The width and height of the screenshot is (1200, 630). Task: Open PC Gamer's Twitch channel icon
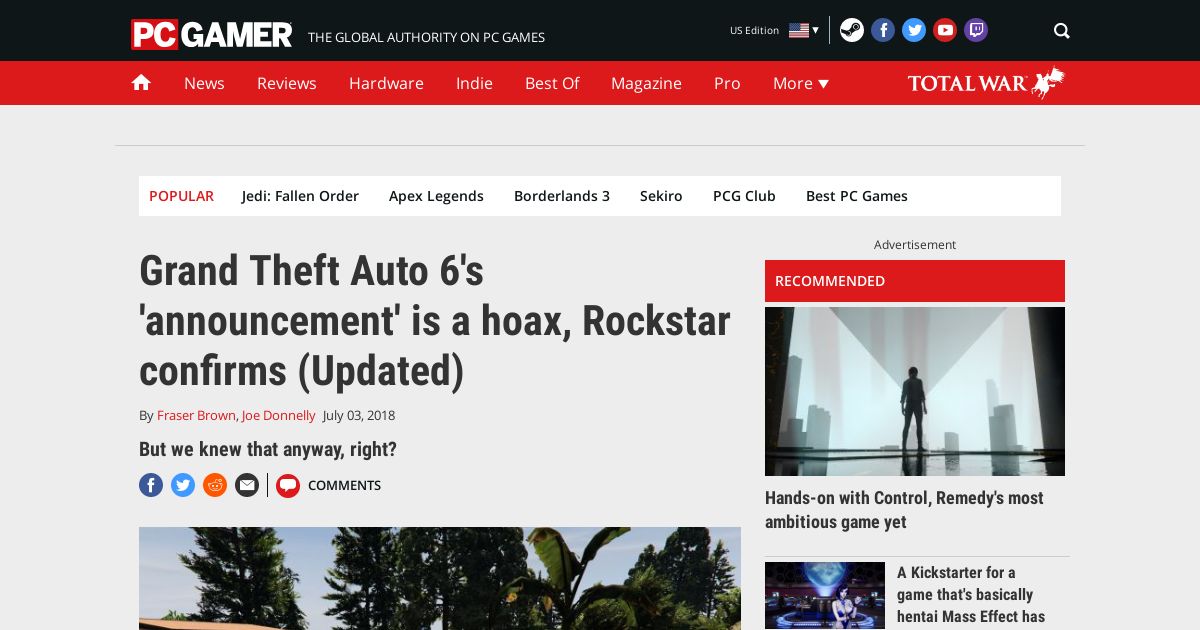(976, 30)
